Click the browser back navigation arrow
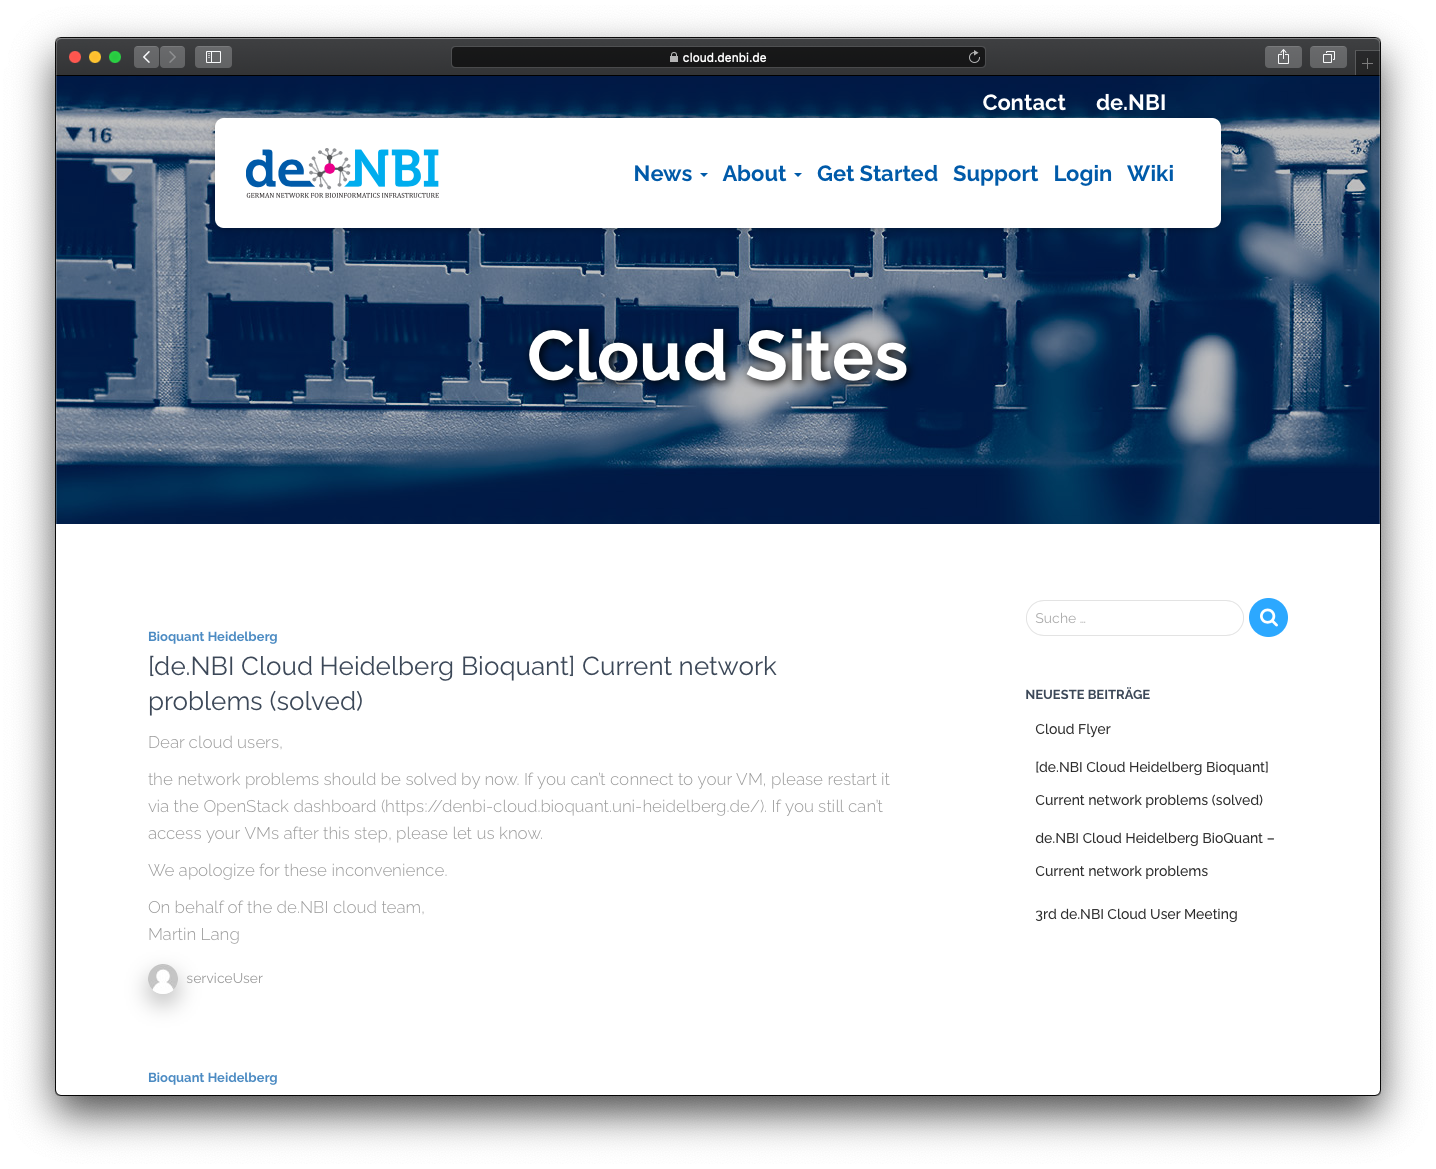The height and width of the screenshot is (1169, 1436). point(146,57)
